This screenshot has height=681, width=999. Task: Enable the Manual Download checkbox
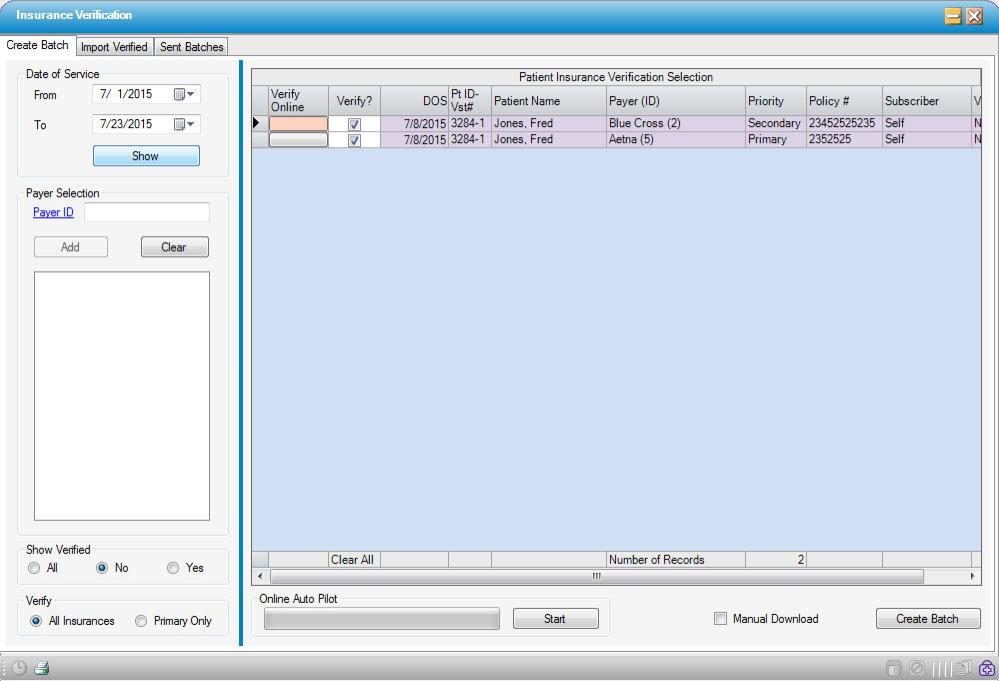tap(720, 618)
